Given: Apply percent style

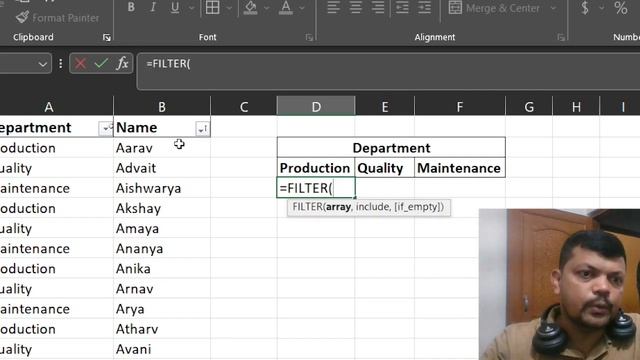Looking at the screenshot, I should tap(620, 8).
